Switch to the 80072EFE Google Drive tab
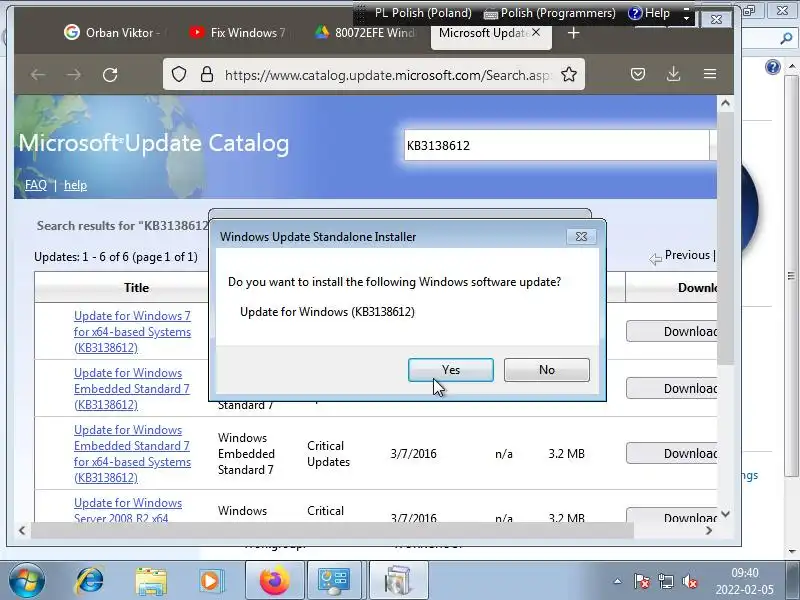The height and width of the screenshot is (600, 800). 364,33
